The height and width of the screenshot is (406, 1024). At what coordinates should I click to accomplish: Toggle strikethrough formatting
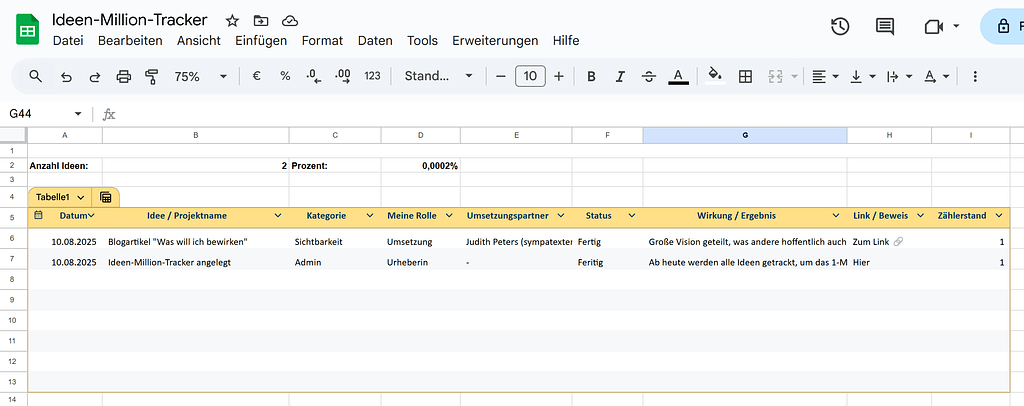pyautogui.click(x=648, y=76)
